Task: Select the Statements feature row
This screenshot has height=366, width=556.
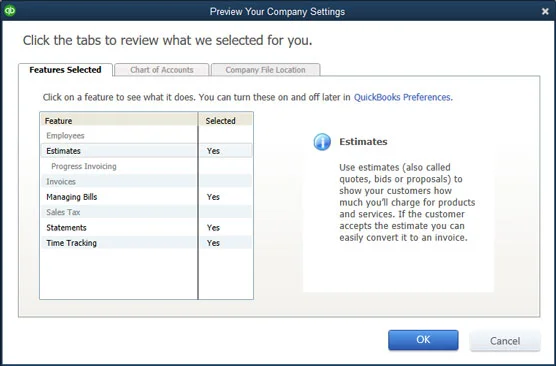Action: click(x=146, y=228)
